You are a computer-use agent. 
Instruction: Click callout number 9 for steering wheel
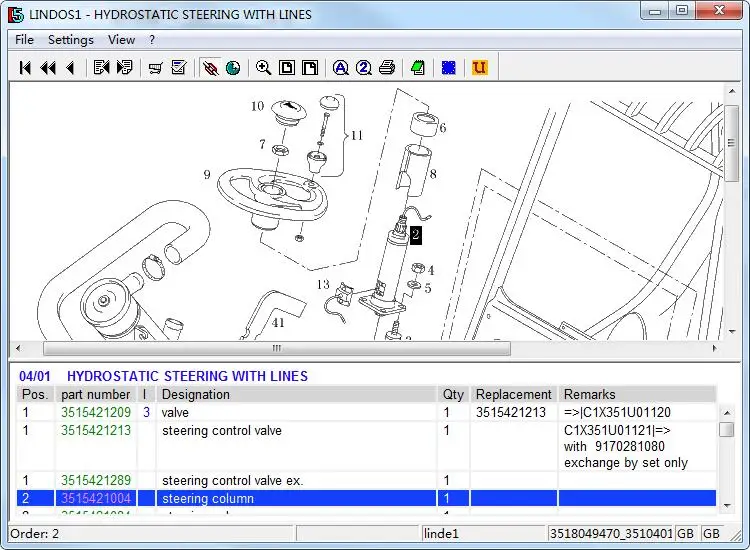pyautogui.click(x=207, y=175)
